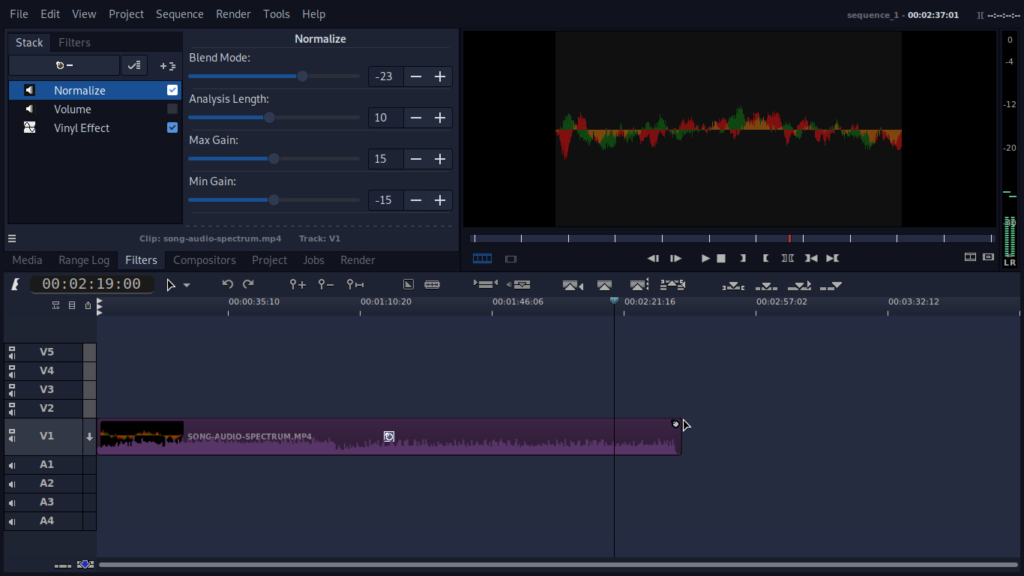Uncheck the Normalize filter checkbox
The width and height of the screenshot is (1024, 576).
click(x=172, y=90)
